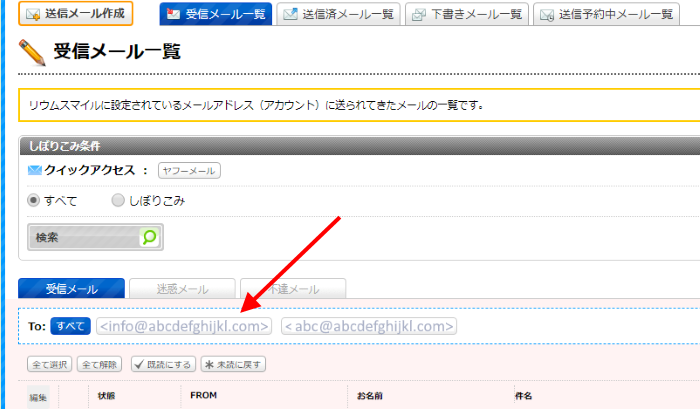
Task: Click the 既読にする mark-as-read button
Action: tap(163, 364)
